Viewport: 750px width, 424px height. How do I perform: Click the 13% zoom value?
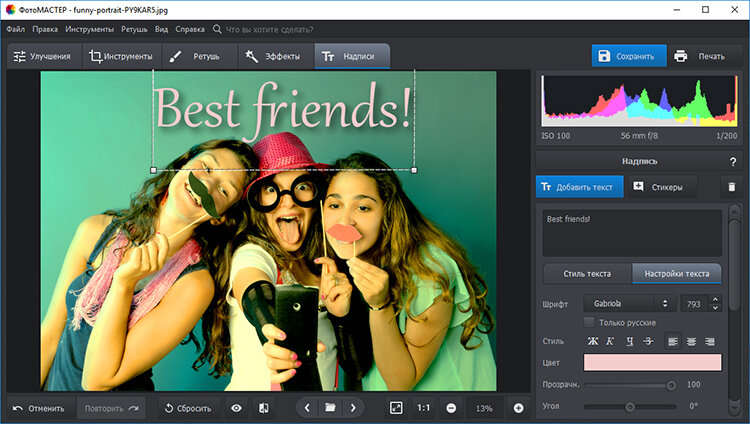point(484,408)
